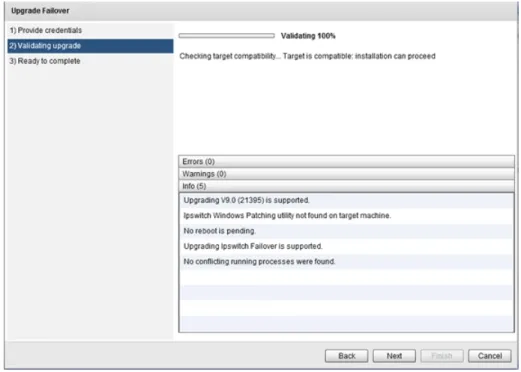Proceed with the Next button

(x=394, y=356)
